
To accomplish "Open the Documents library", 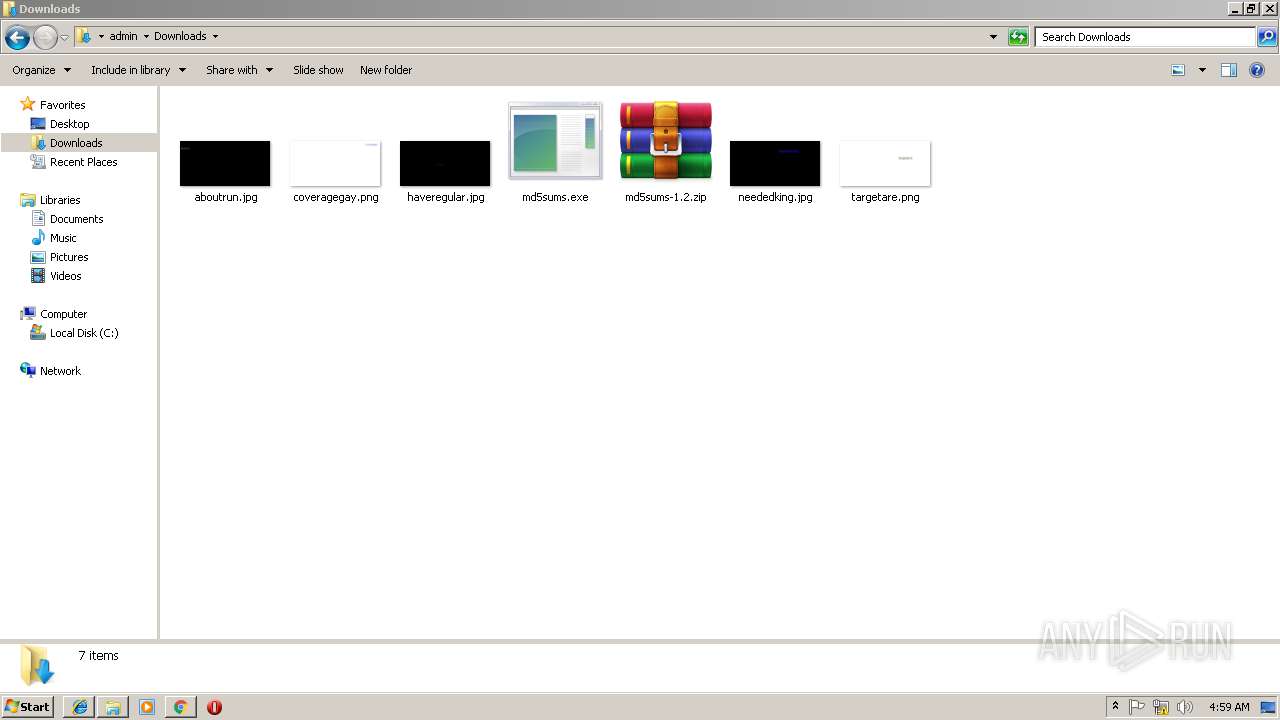I will (x=76, y=219).
